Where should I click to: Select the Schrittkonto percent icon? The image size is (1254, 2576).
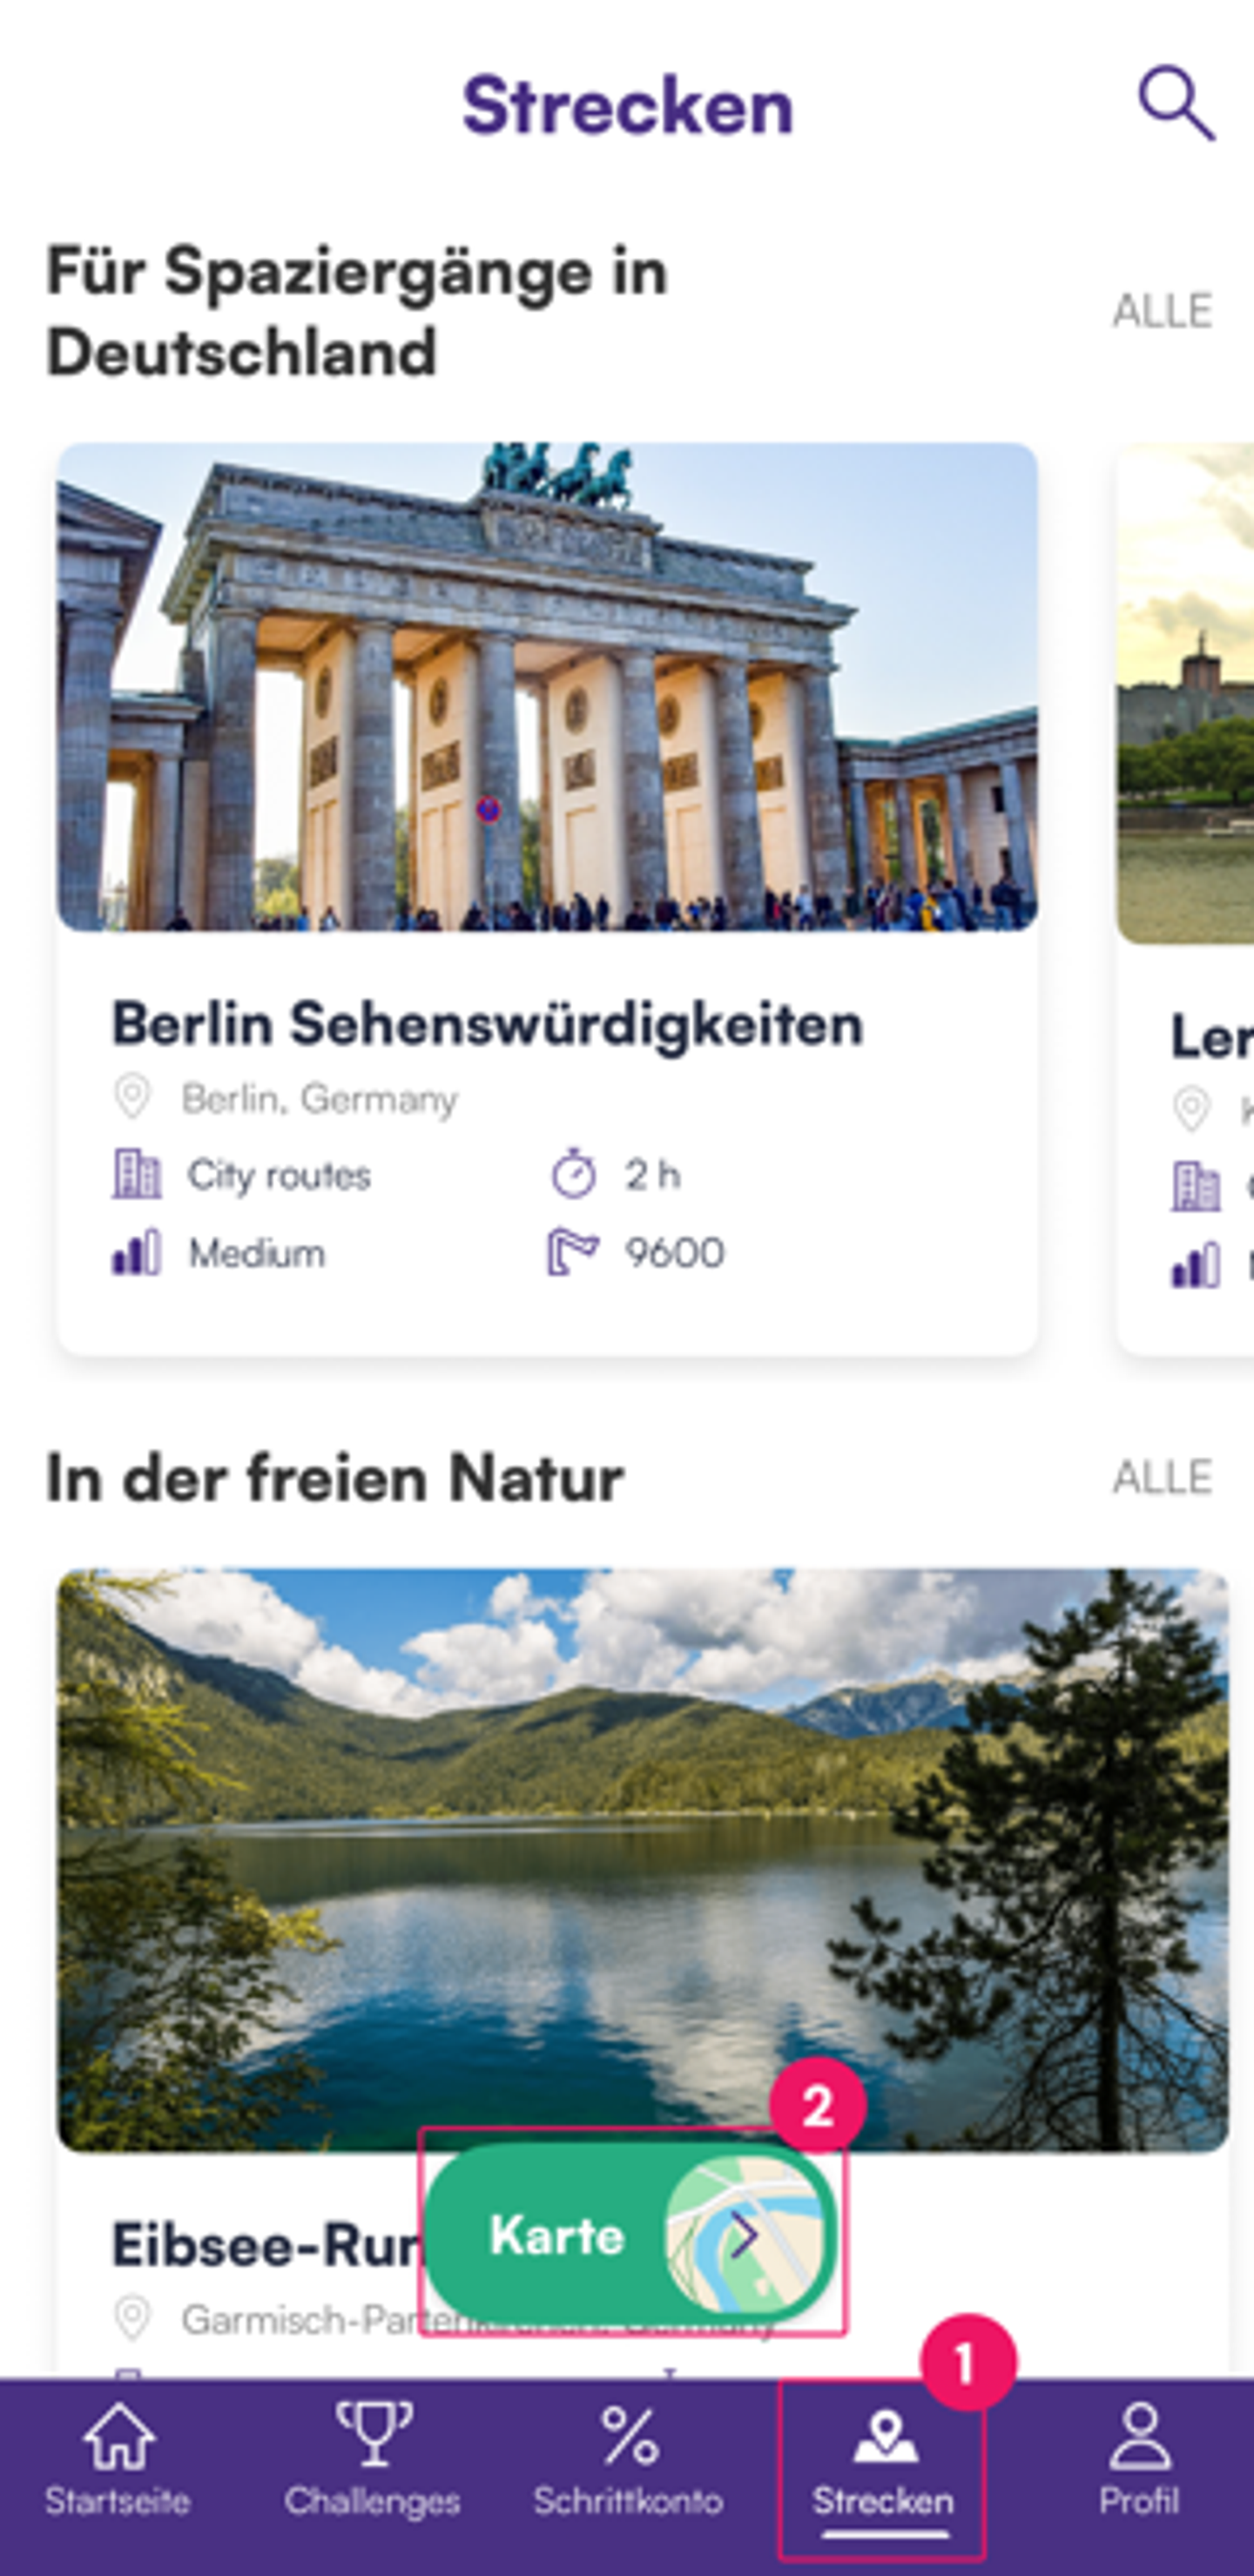coord(629,2436)
